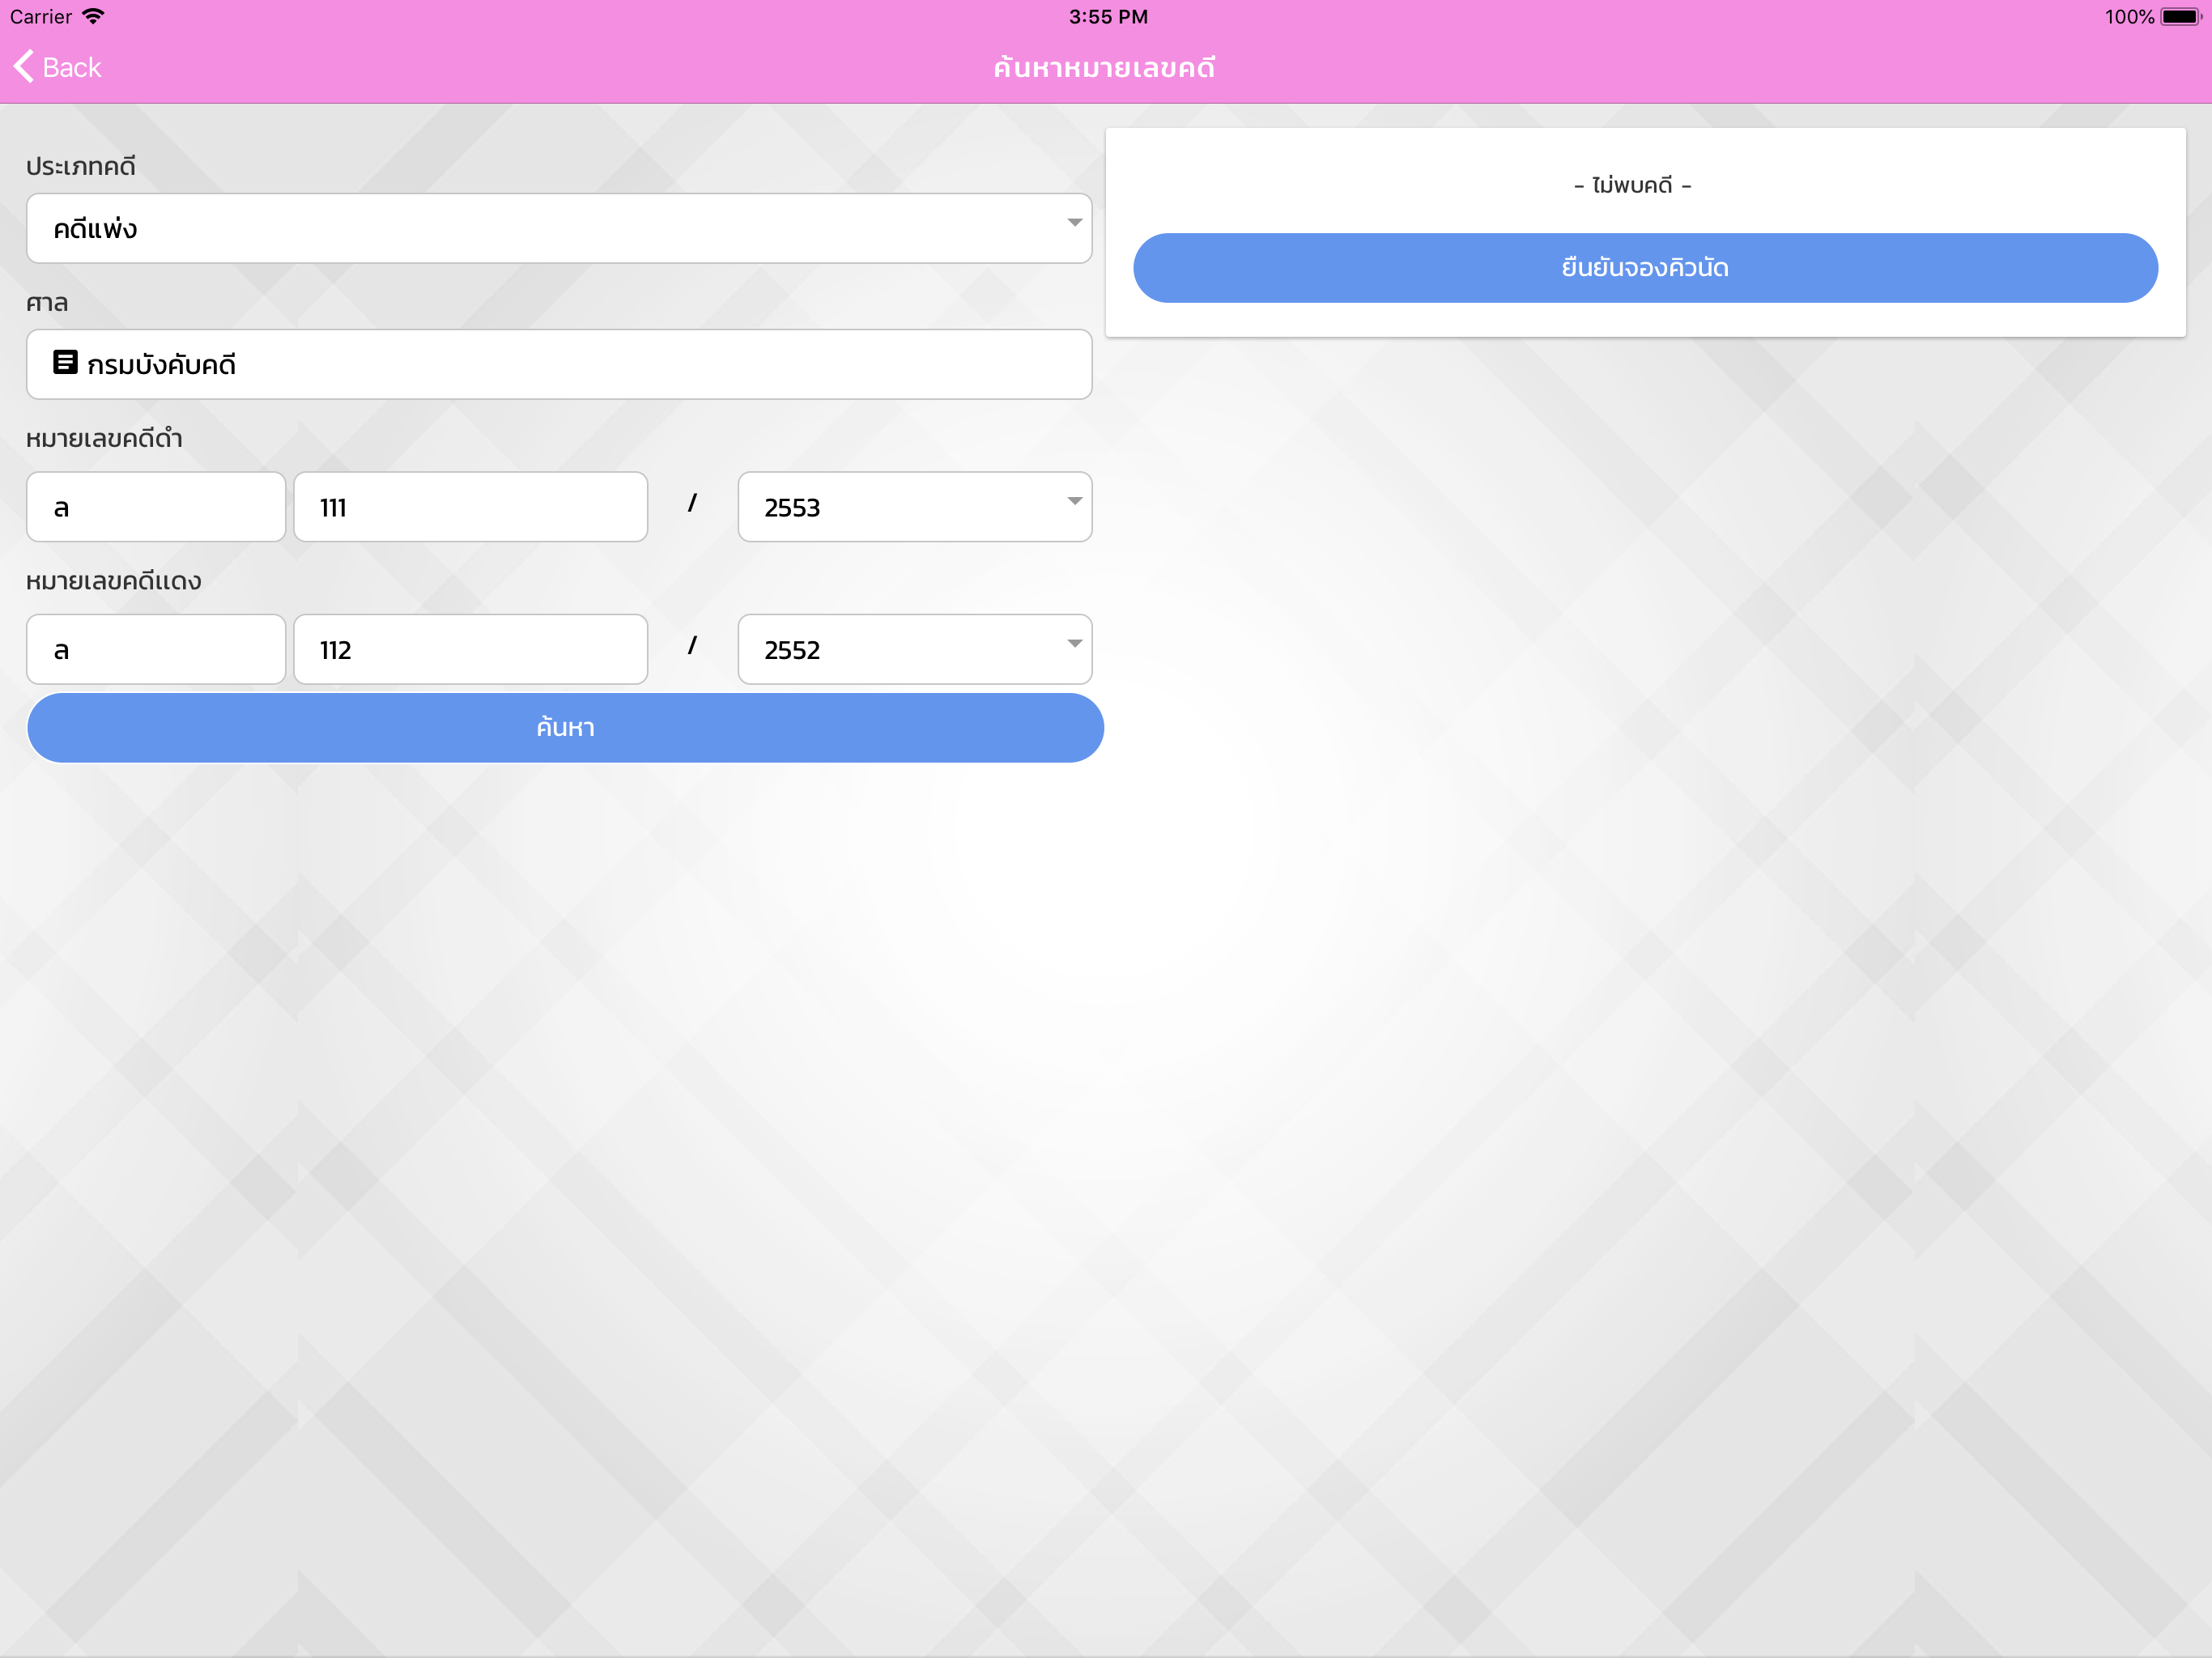Click the ศาล label
The image size is (2212, 1658).
tap(47, 302)
